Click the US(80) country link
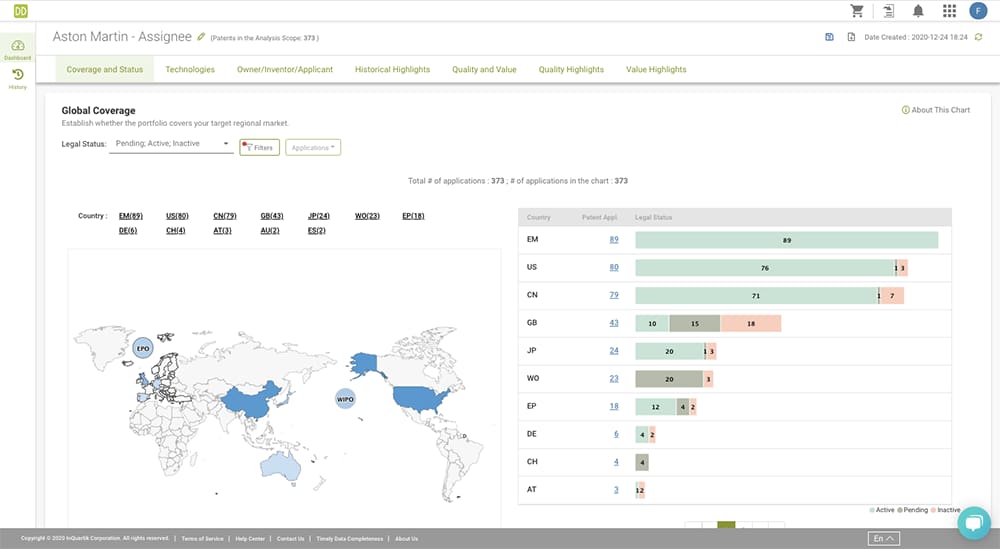This screenshot has height=549, width=1000. [177, 216]
